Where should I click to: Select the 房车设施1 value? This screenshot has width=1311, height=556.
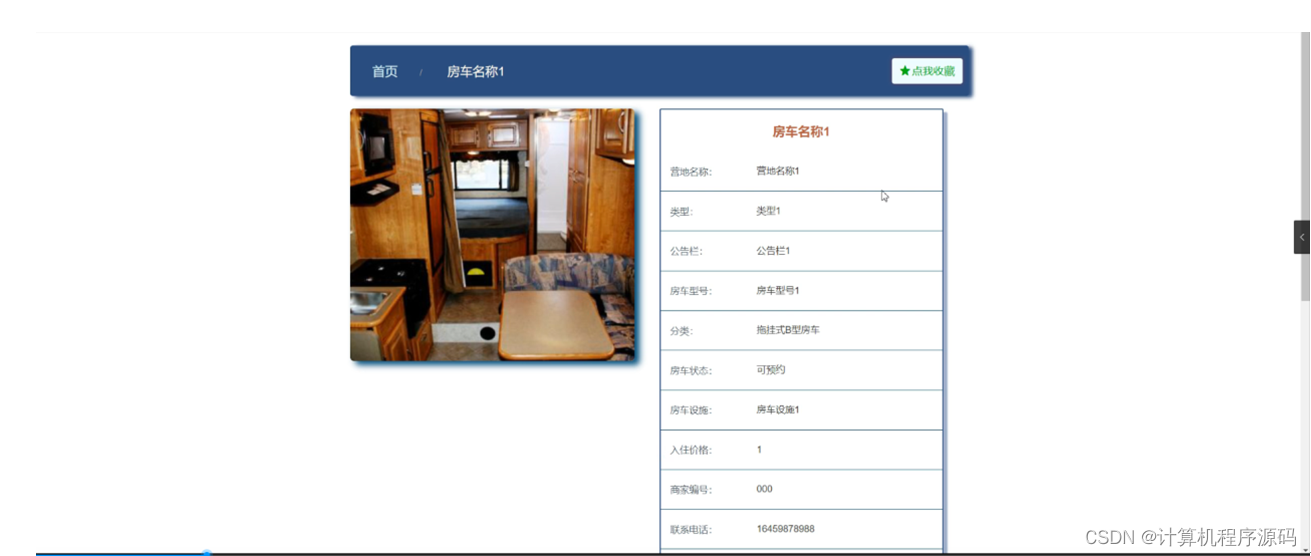click(x=778, y=410)
